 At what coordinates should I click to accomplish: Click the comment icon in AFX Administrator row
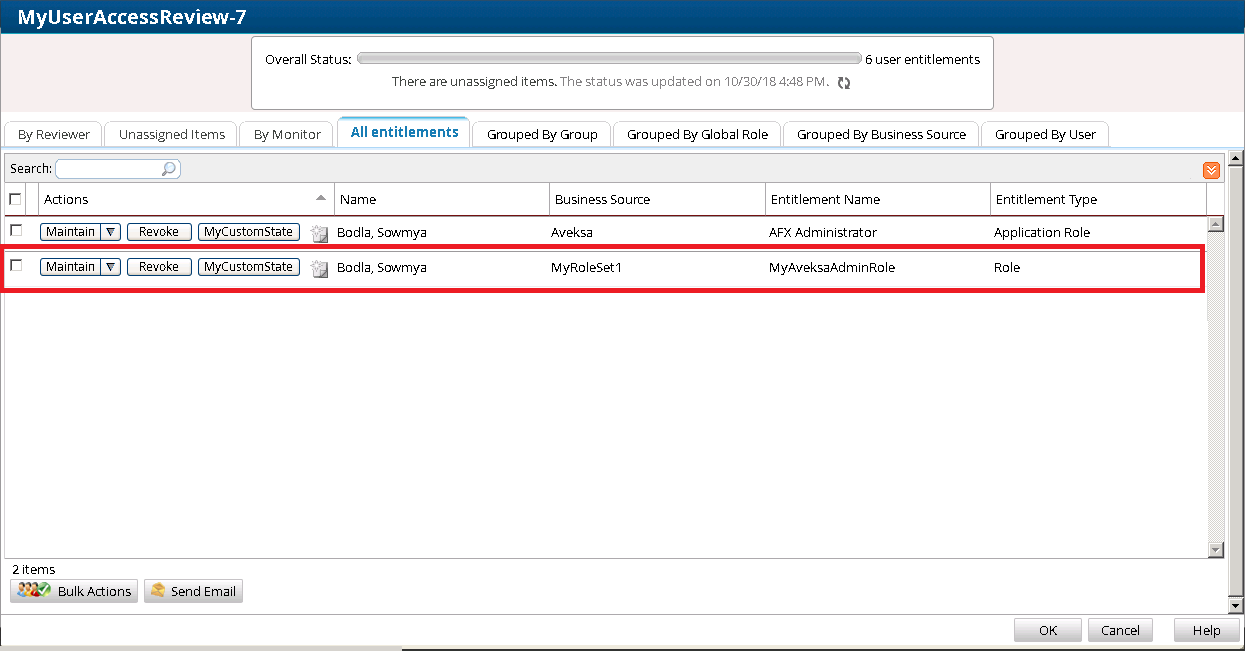(319, 233)
